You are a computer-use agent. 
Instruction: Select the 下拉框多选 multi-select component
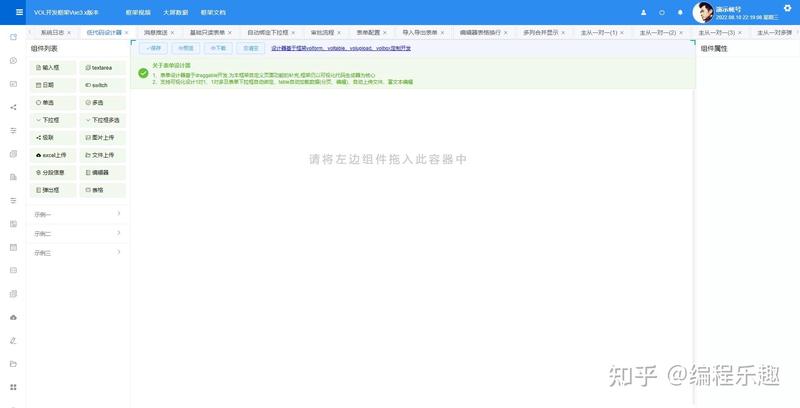(103, 120)
